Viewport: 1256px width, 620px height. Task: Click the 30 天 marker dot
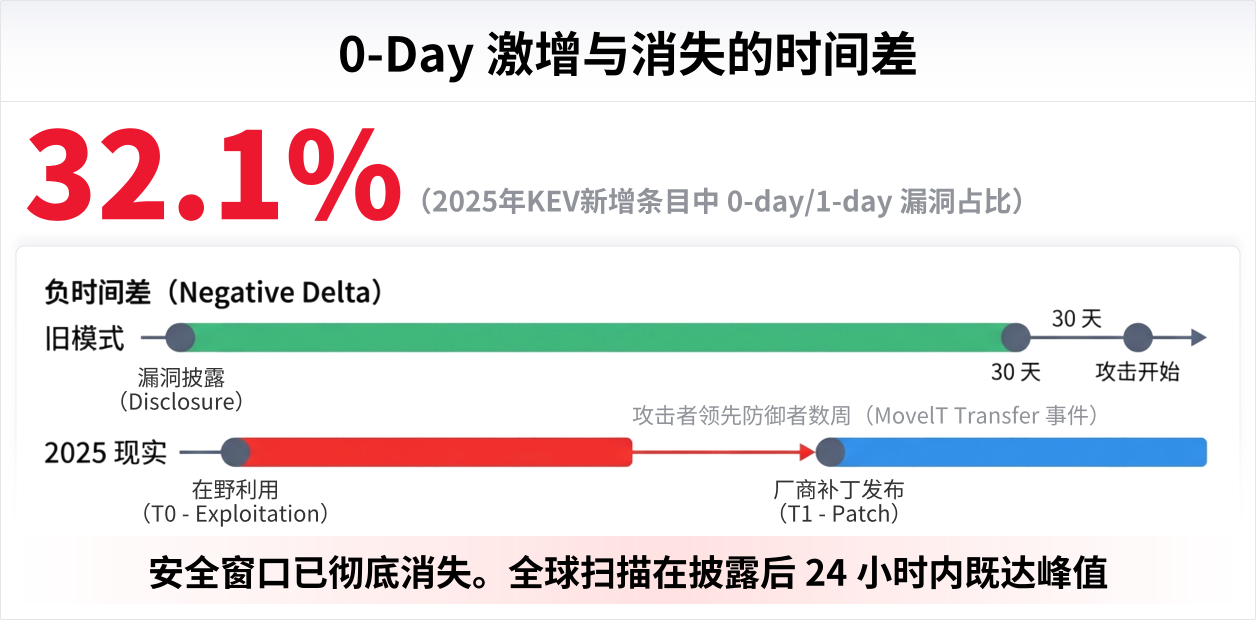[x=1015, y=338]
